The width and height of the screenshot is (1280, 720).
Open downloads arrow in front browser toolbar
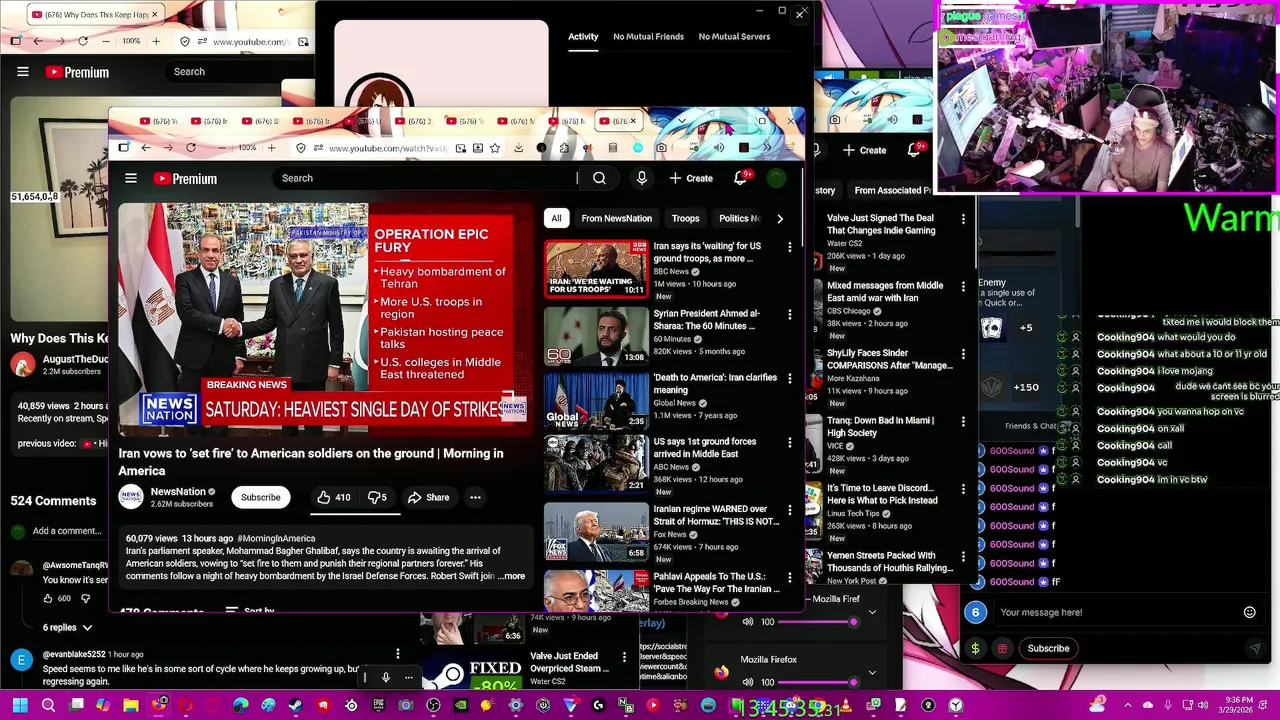518,148
